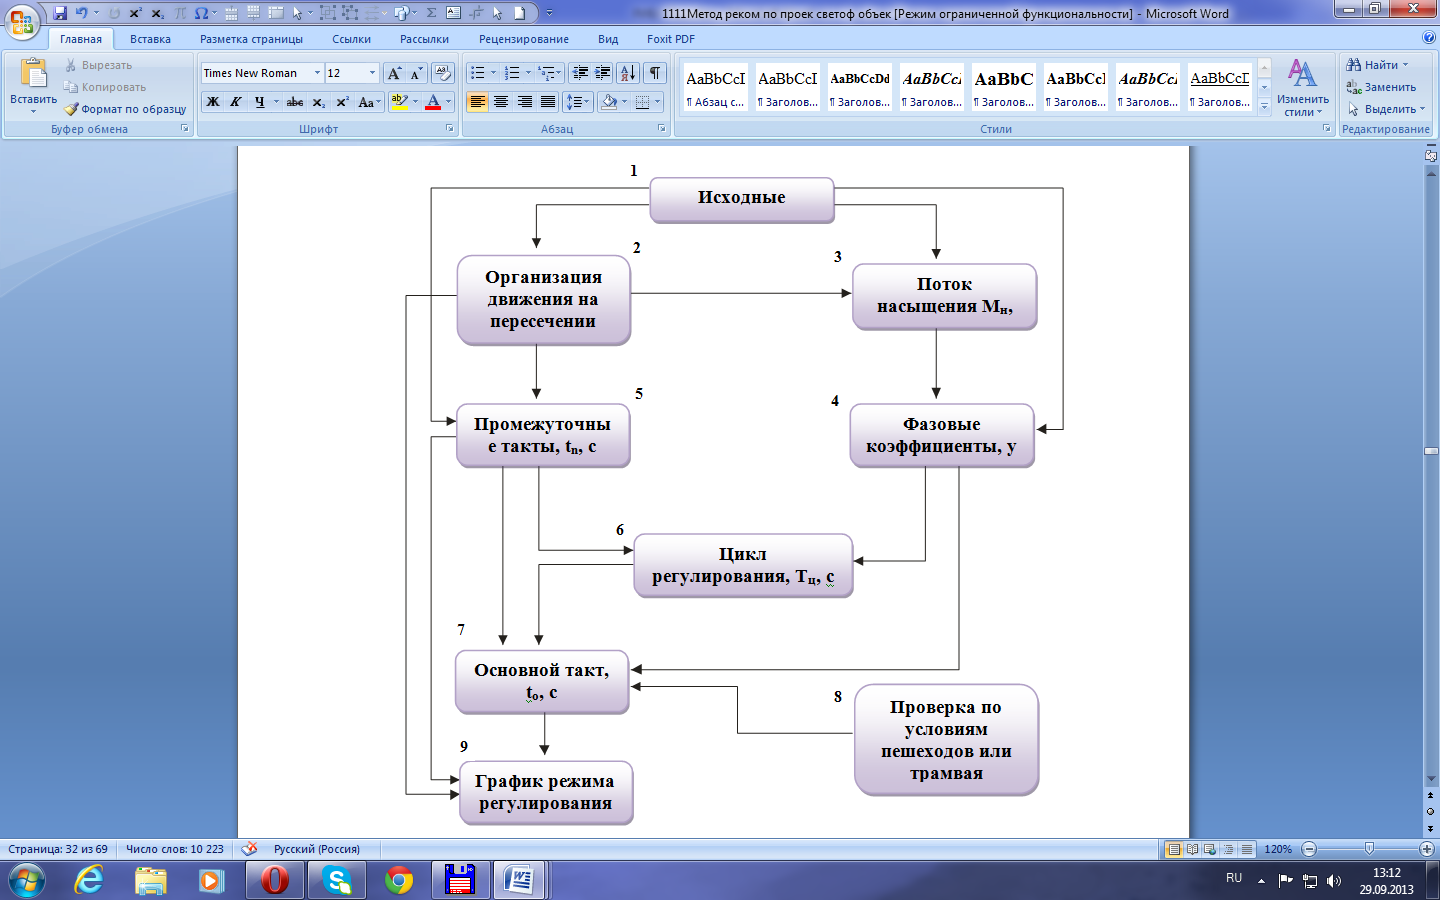Click Заменить replace button
This screenshot has width=1440, height=900.
pos(1381,87)
